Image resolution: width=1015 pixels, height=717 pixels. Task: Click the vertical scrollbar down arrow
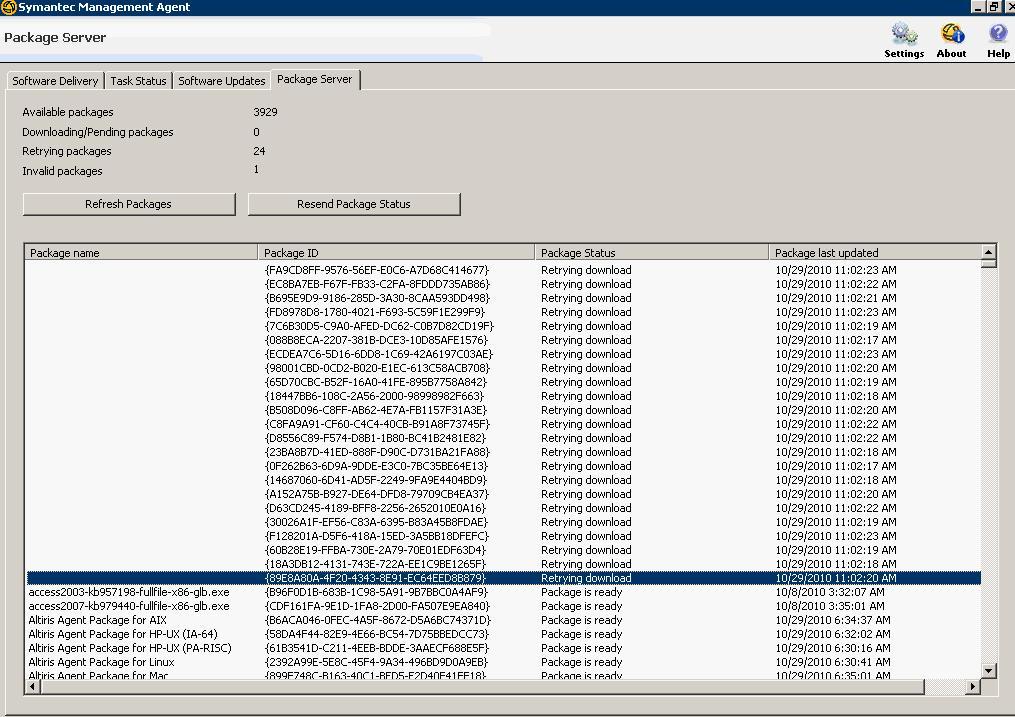pyautogui.click(x=988, y=670)
